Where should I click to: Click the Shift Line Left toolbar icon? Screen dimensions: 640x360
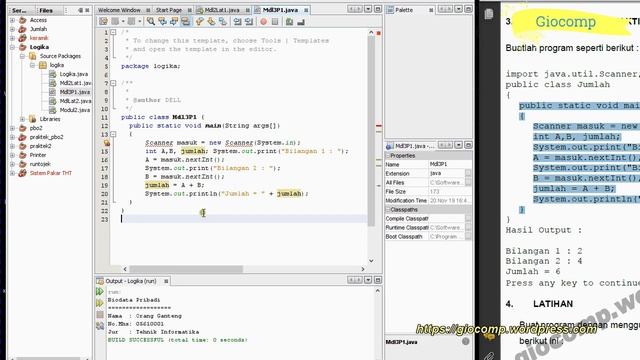click(237, 21)
